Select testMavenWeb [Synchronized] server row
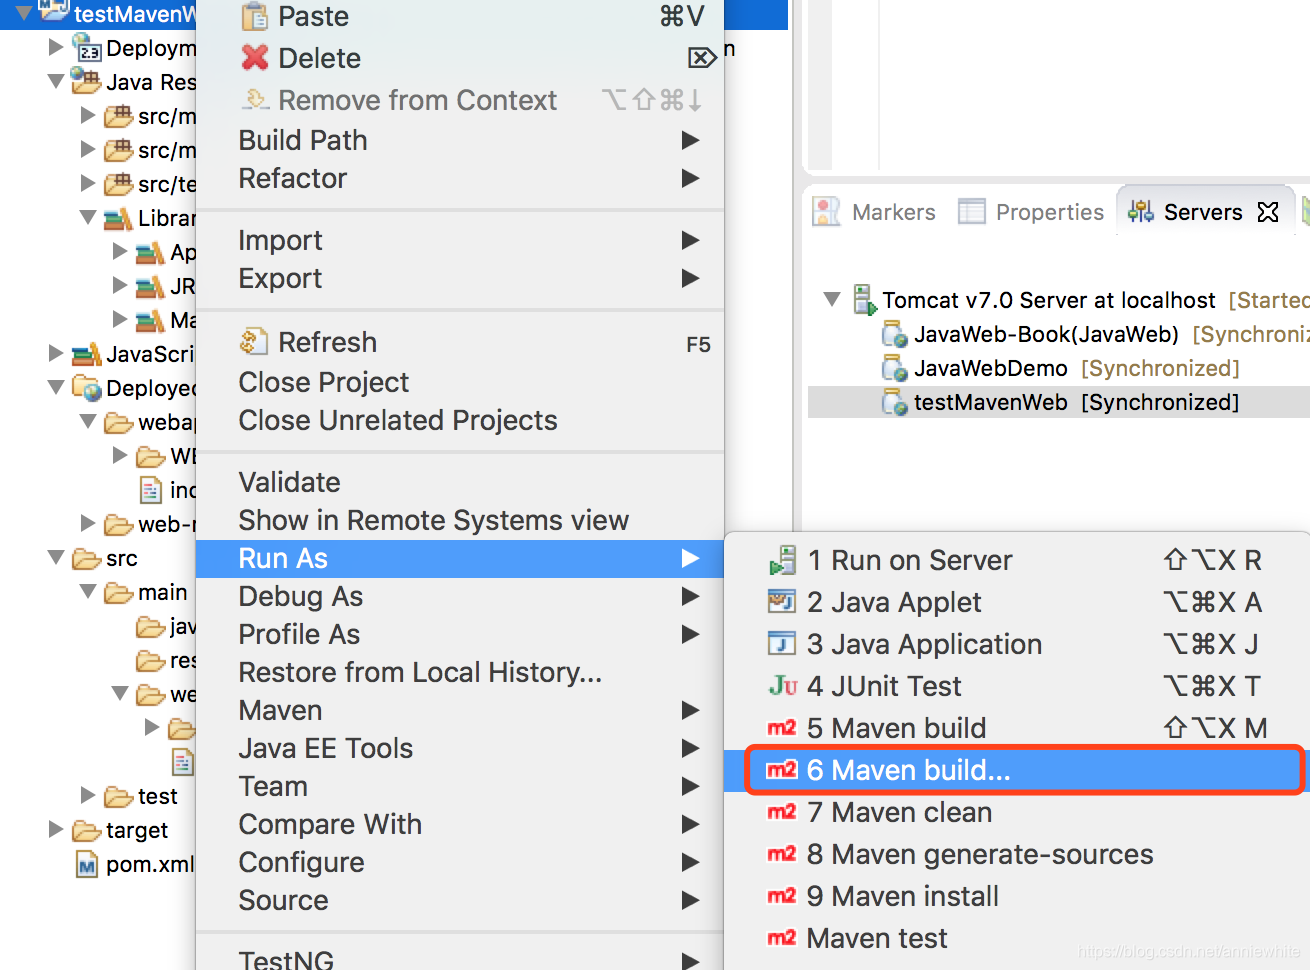This screenshot has height=970, width=1310. [1059, 402]
